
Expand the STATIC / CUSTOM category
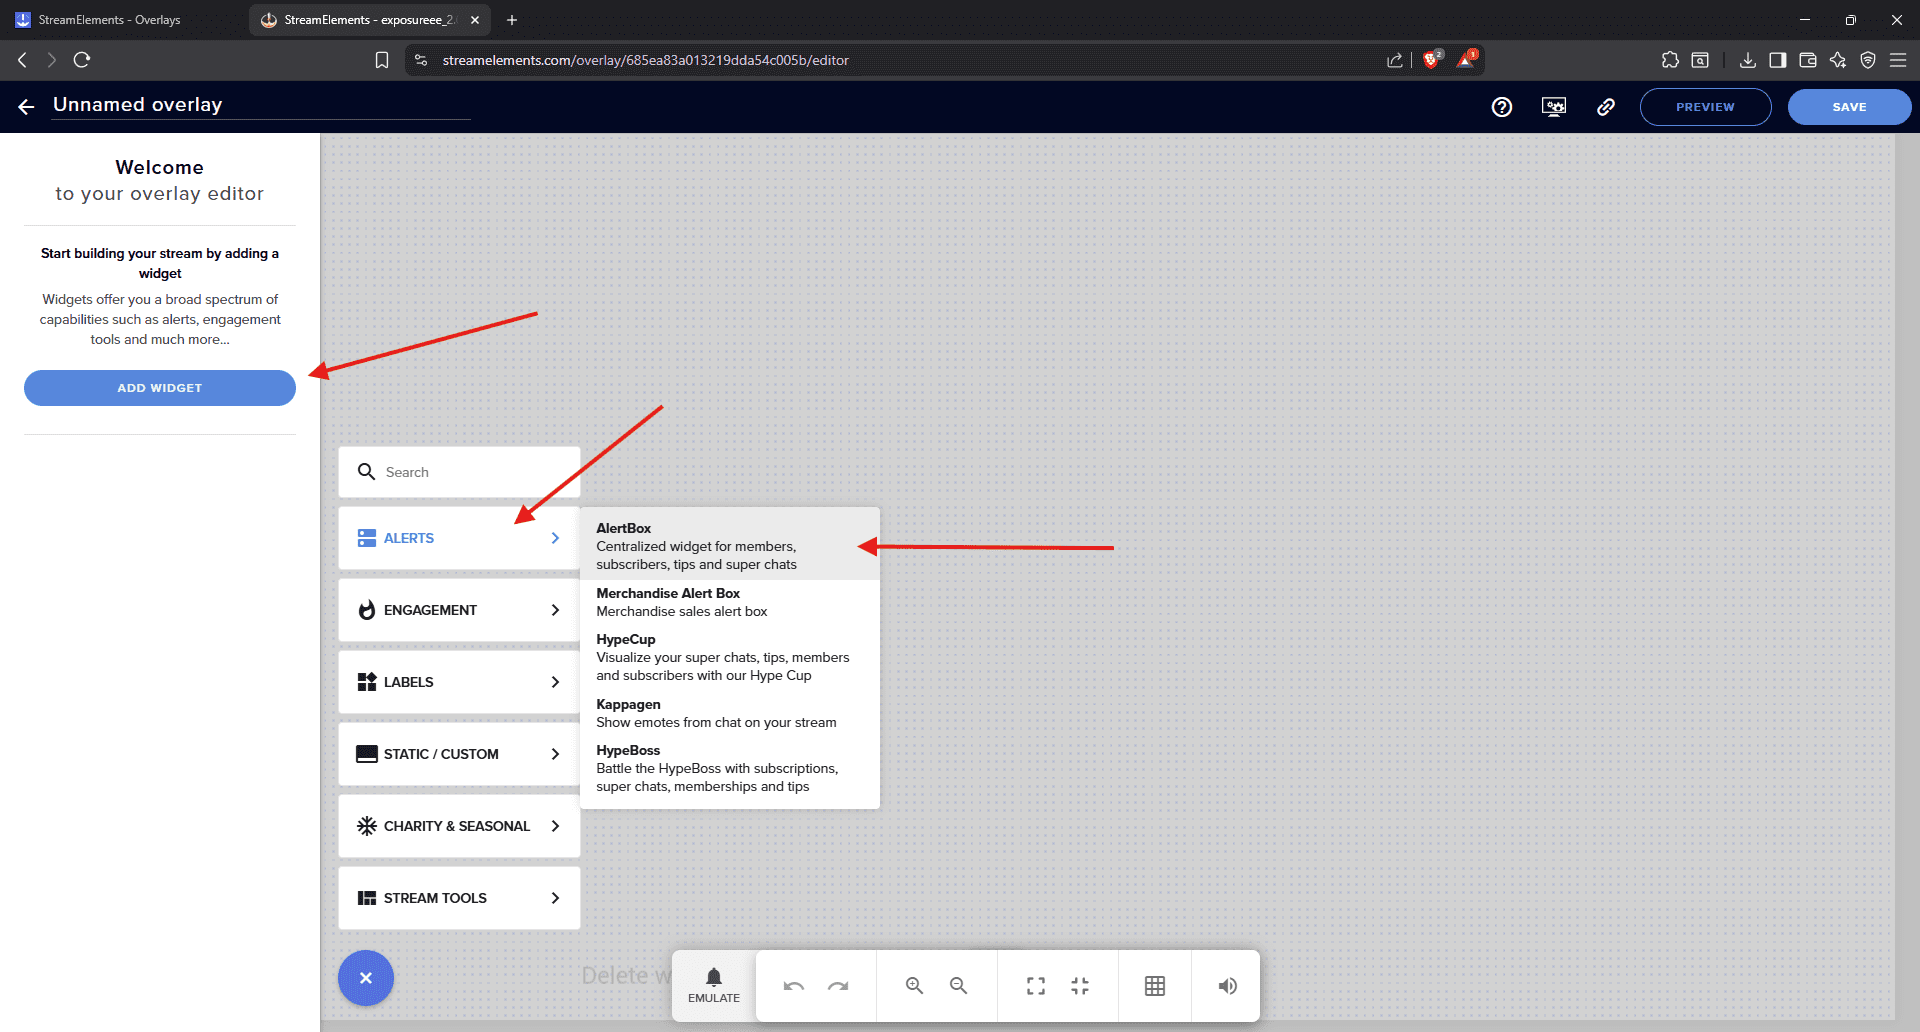point(459,754)
